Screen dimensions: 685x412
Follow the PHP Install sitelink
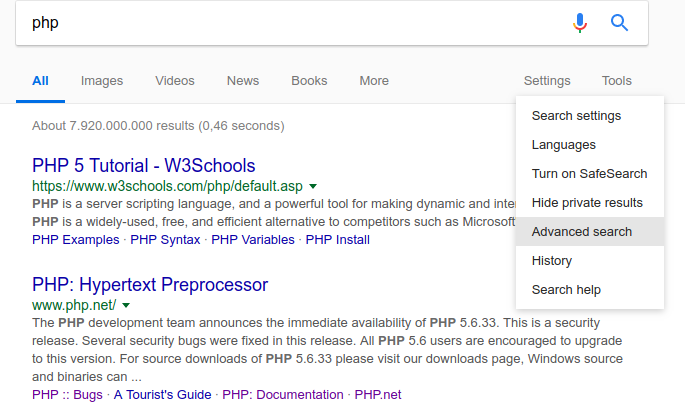(x=338, y=240)
